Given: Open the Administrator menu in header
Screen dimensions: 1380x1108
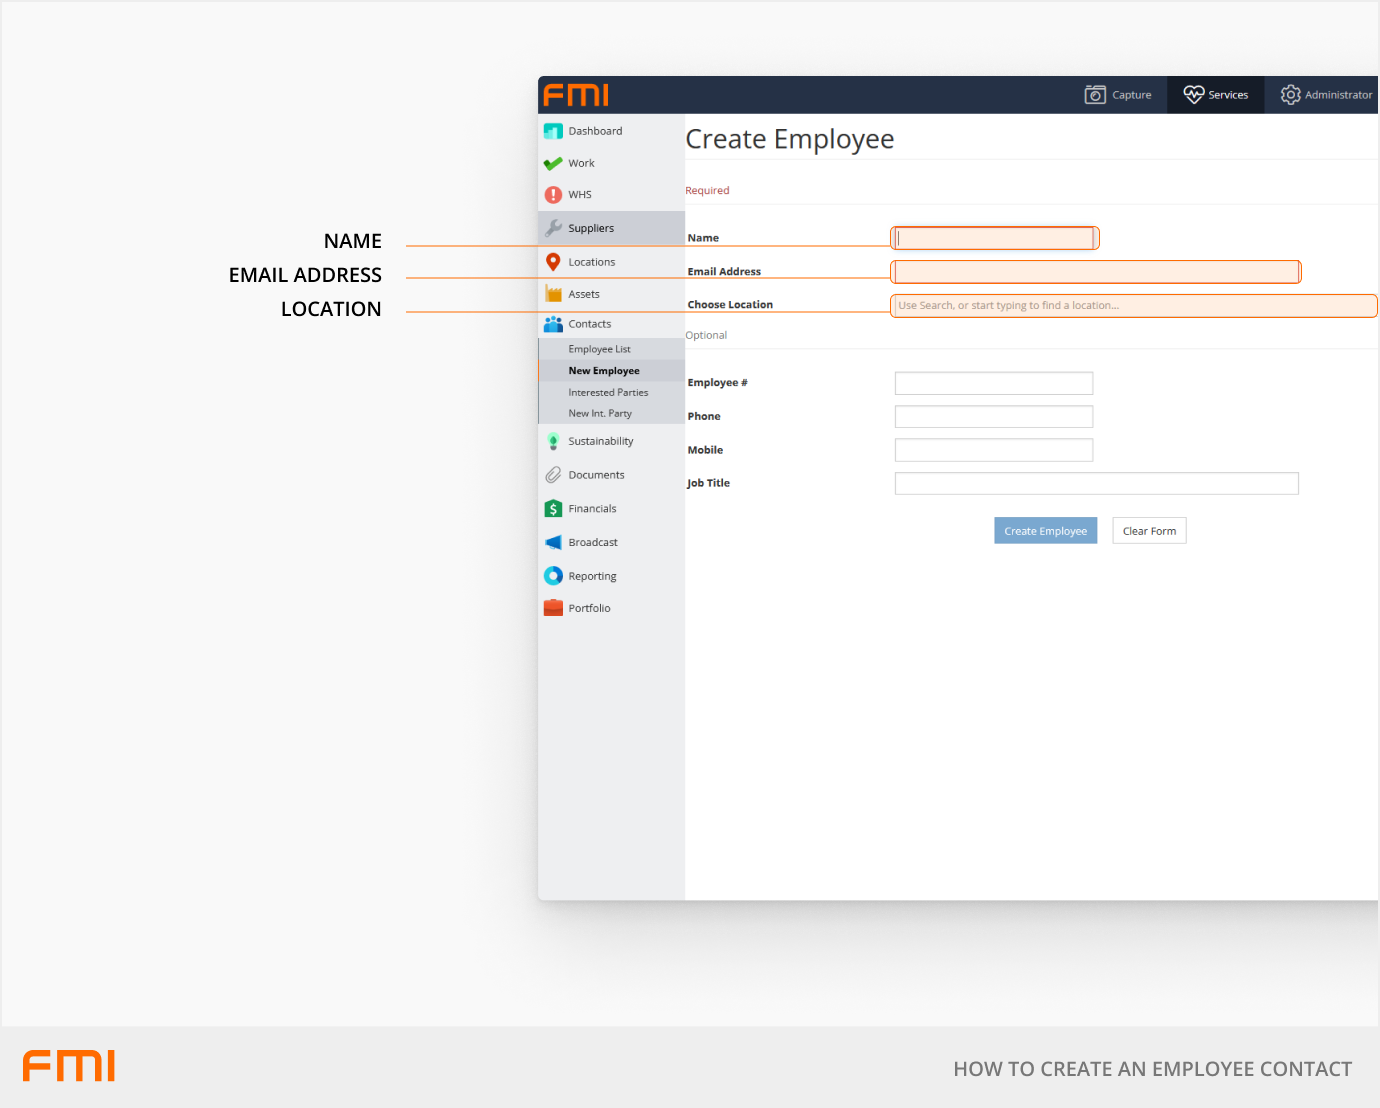Looking at the screenshot, I should [1326, 95].
